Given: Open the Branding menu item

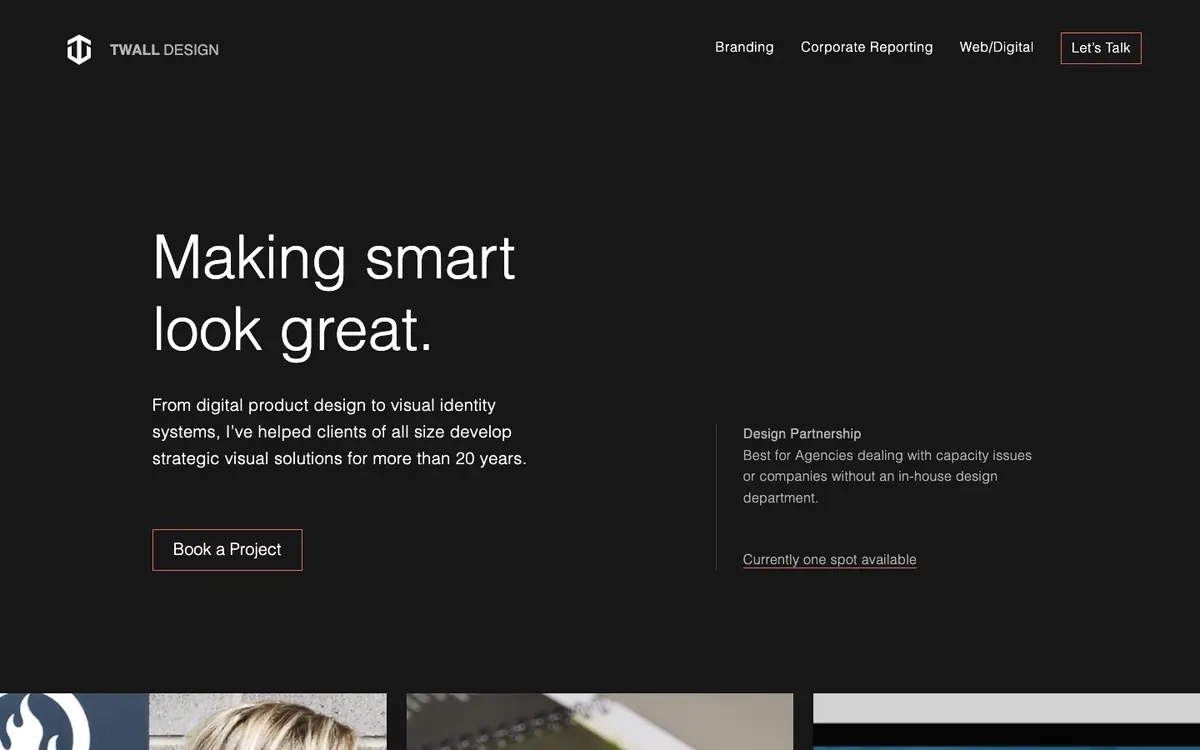Looking at the screenshot, I should (744, 47).
